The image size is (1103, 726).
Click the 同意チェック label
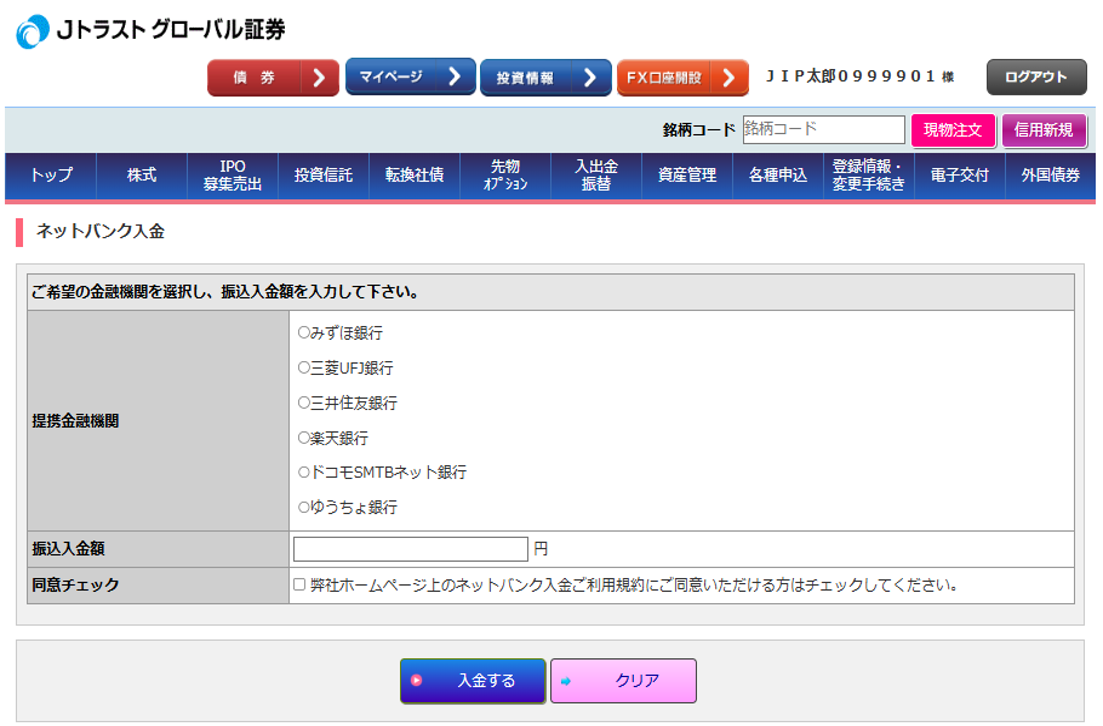tap(75, 585)
